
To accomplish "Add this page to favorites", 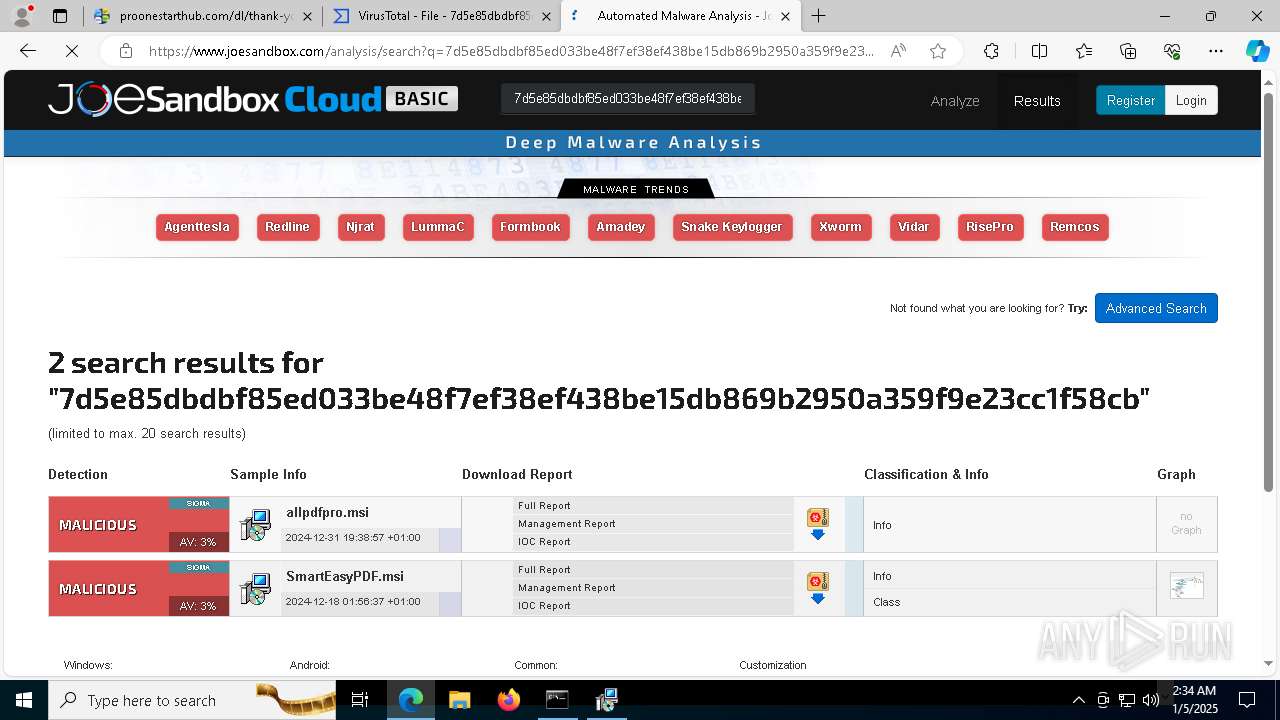I will pyautogui.click(x=938, y=51).
